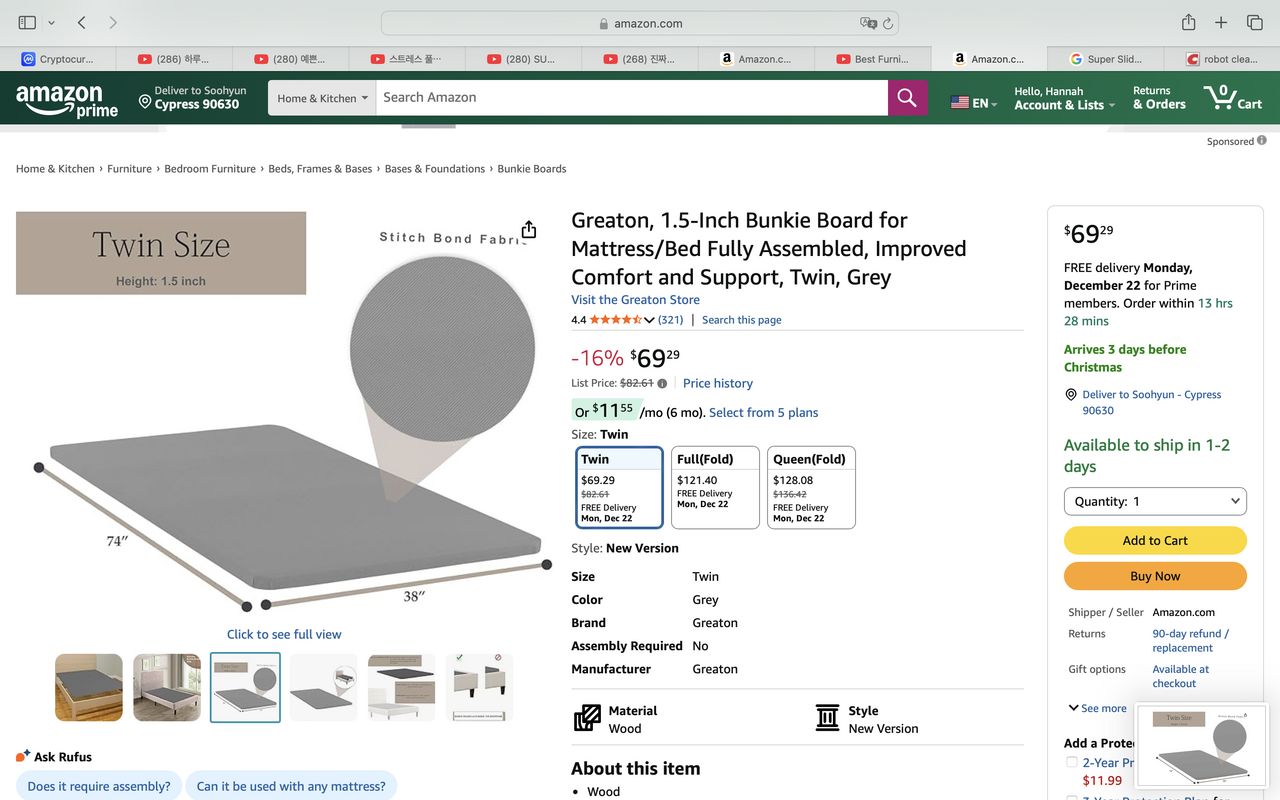Click the share icon on product image
Image resolution: width=1280 pixels, height=800 pixels.
coord(529,230)
